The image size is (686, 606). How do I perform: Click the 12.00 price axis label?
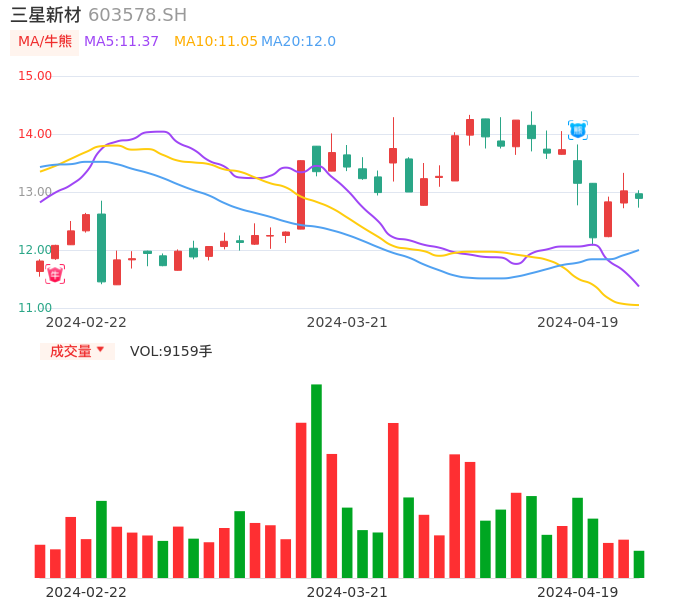click(35, 250)
